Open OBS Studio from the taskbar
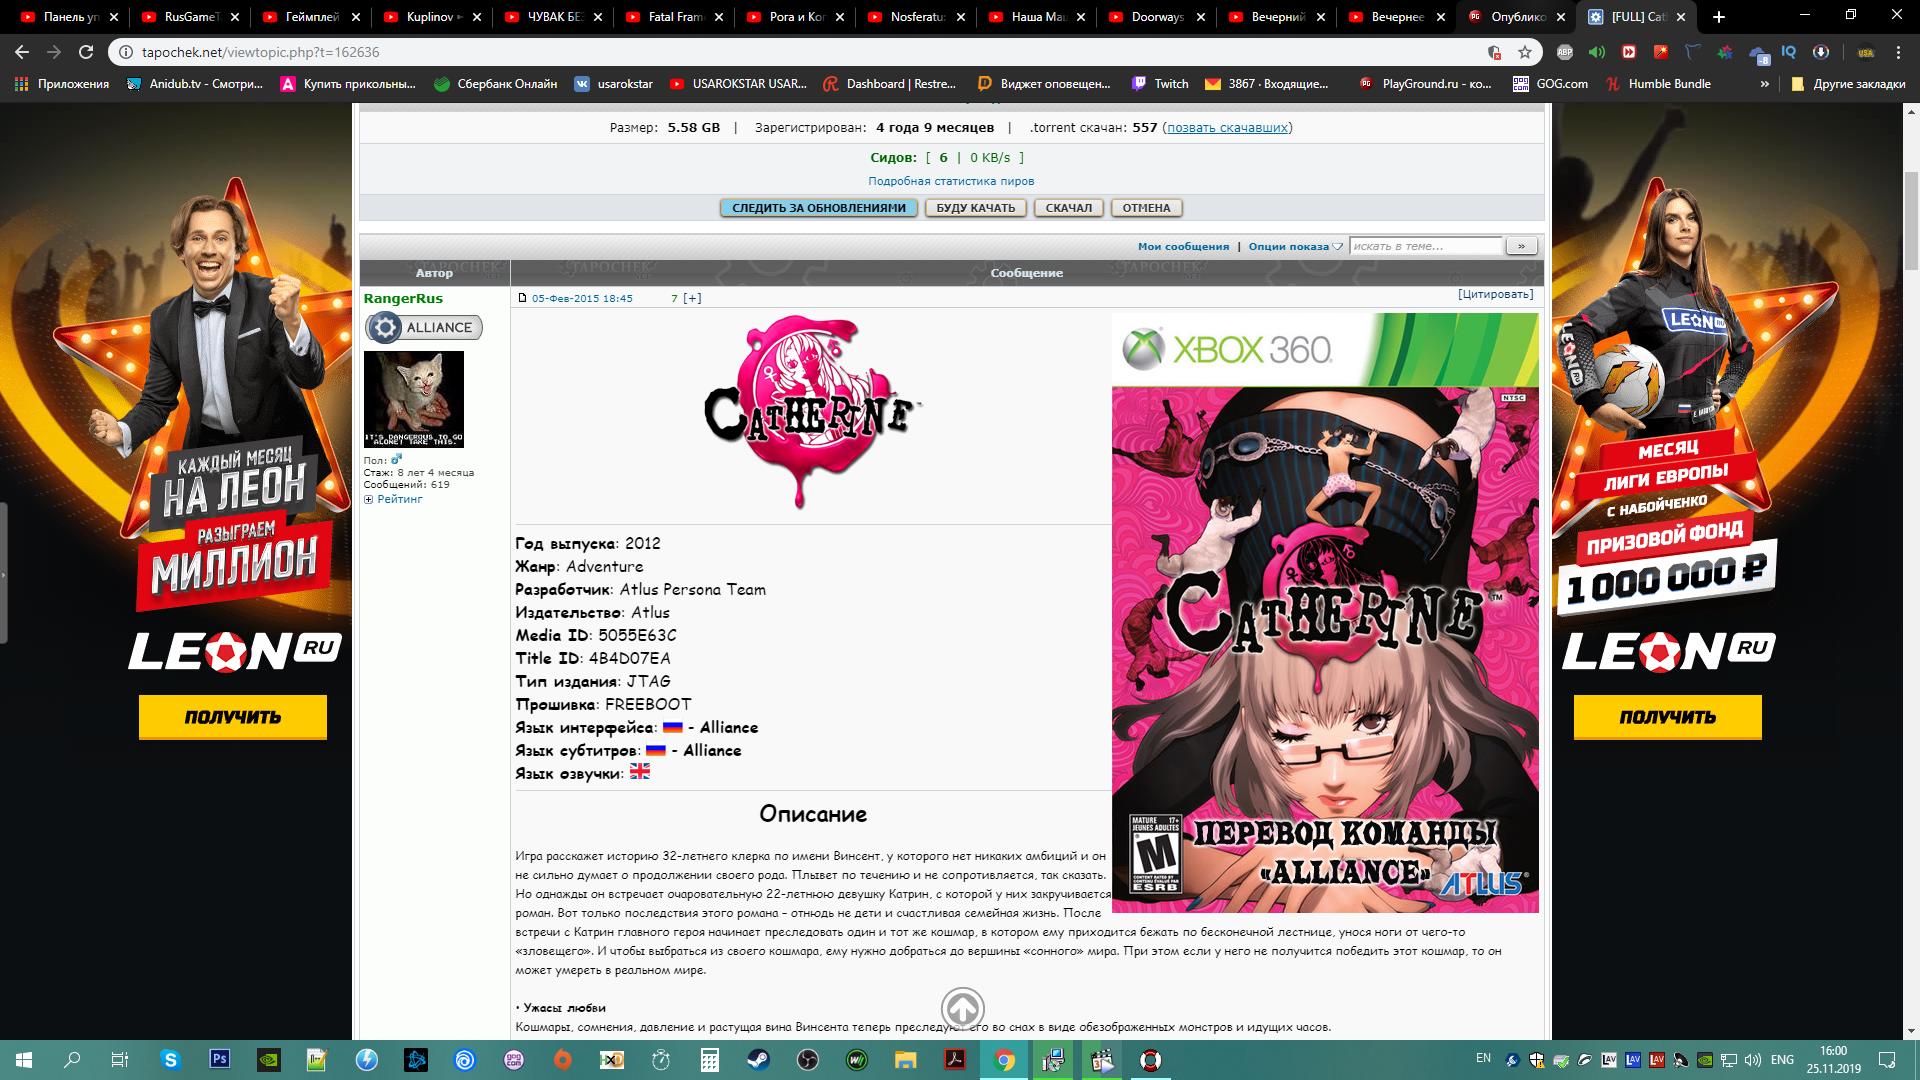This screenshot has height=1080, width=1920. click(808, 1060)
